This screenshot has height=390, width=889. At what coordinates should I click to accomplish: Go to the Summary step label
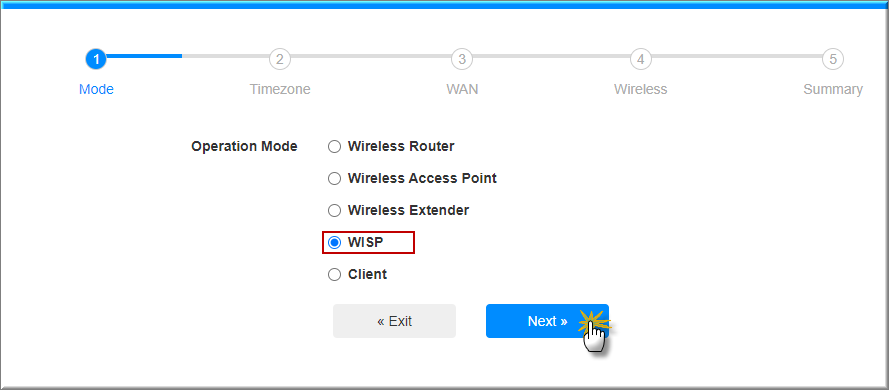[833, 90]
